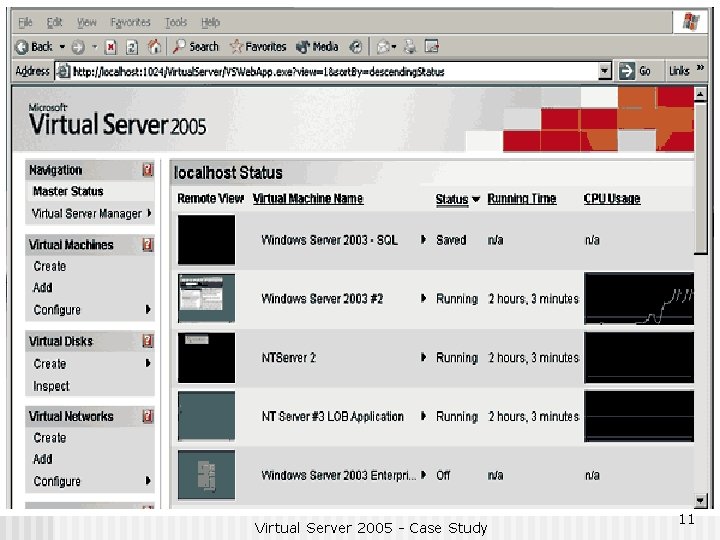Click the Virtual Machines panel help icon

click(x=147, y=245)
